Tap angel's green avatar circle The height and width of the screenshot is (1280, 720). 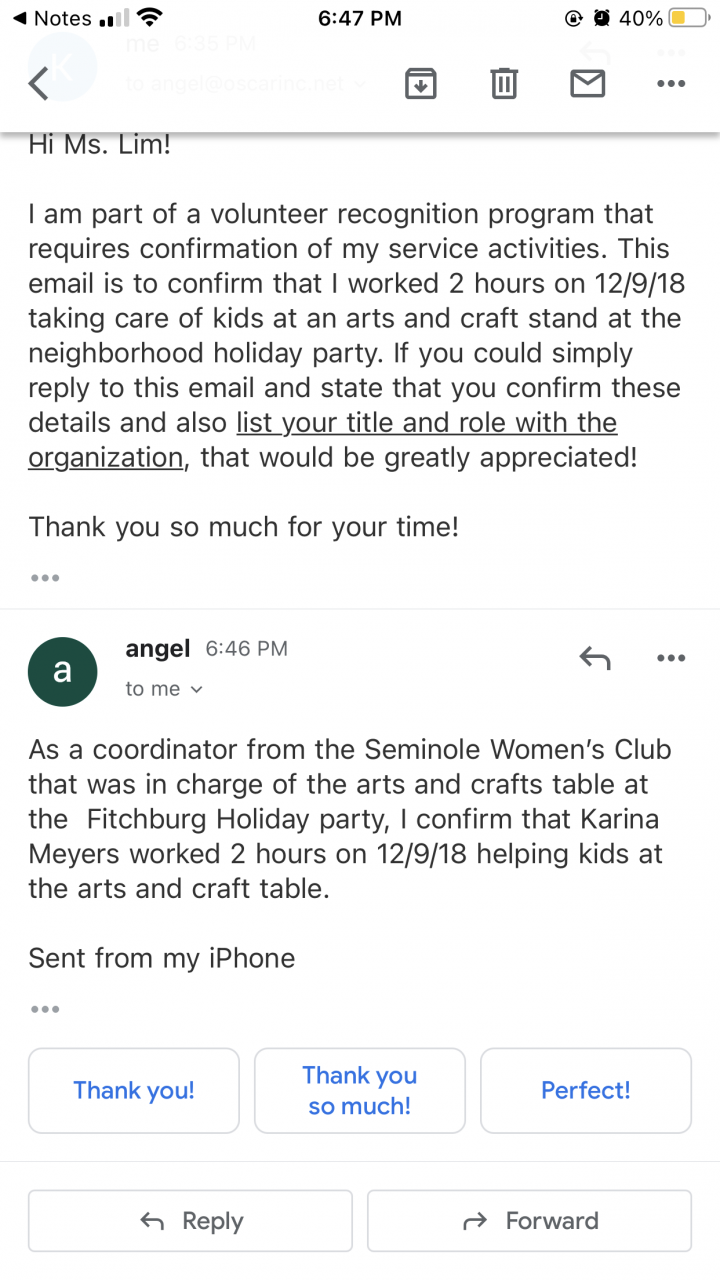coord(62,672)
